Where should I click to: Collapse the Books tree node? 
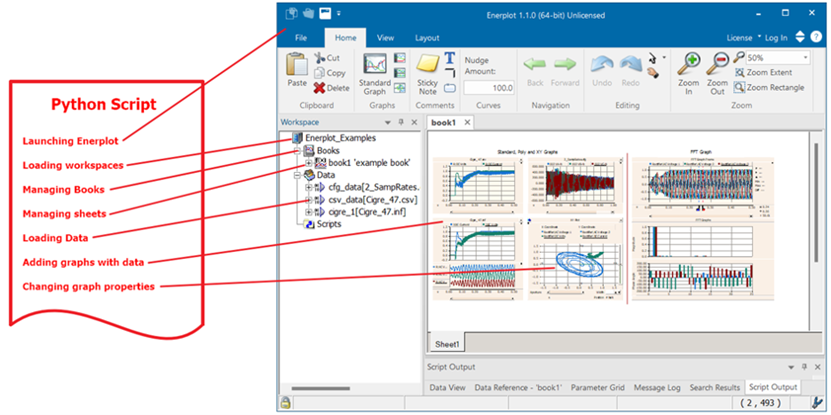(298, 151)
